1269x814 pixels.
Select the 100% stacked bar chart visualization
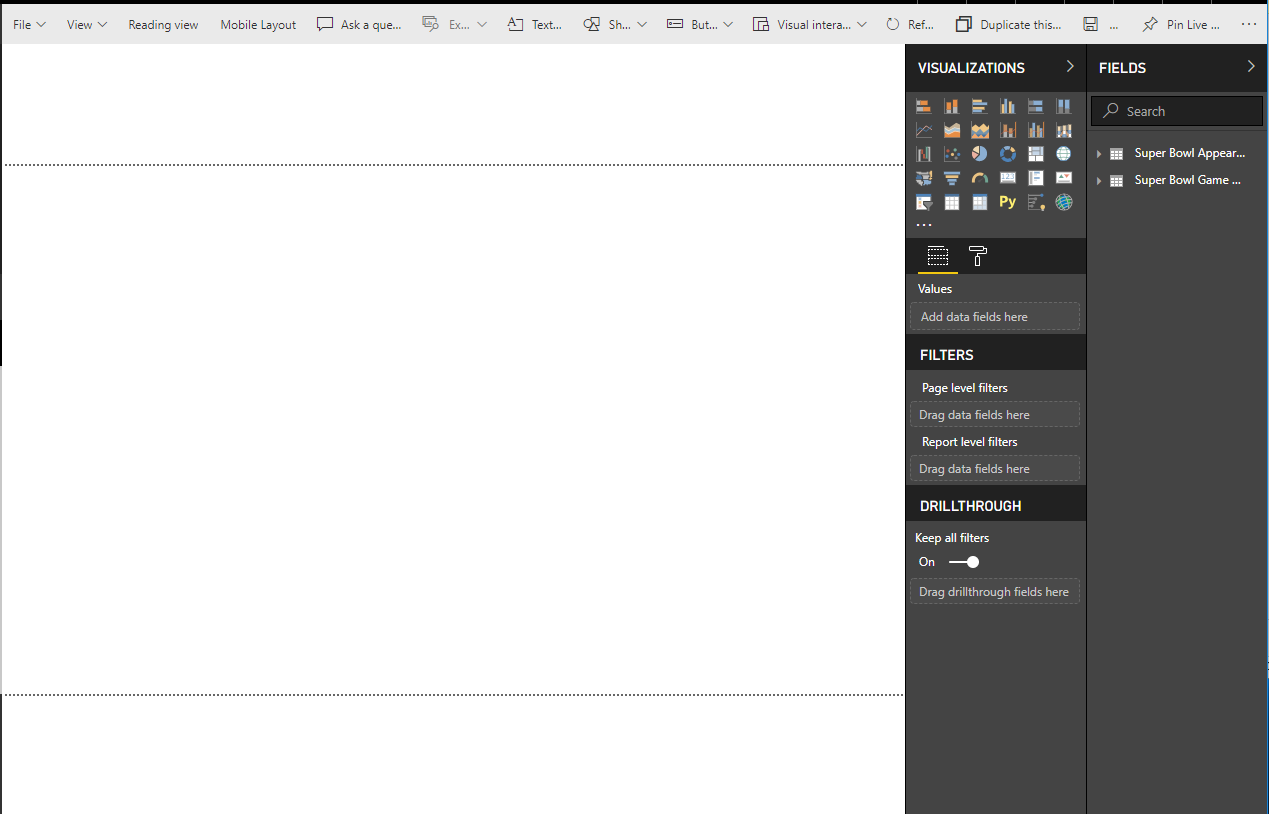tap(1036, 106)
